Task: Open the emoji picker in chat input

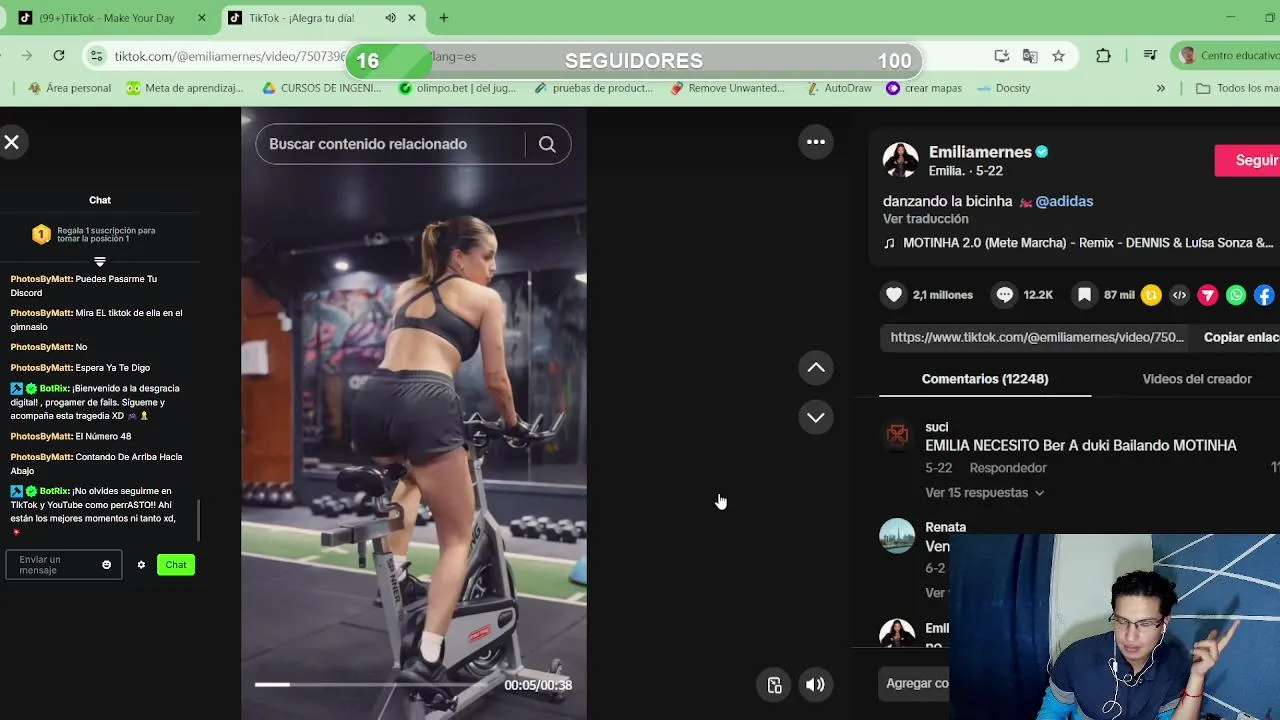Action: coord(106,565)
